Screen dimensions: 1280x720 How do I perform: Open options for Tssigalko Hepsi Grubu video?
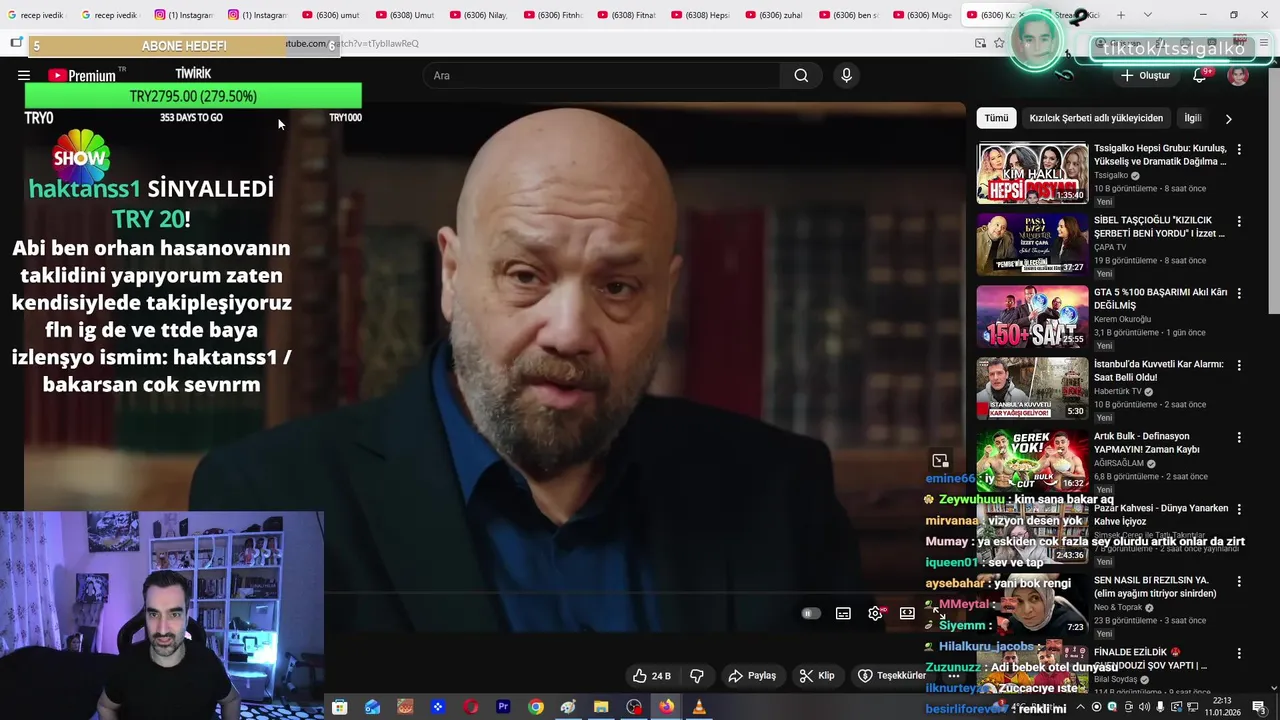tap(1239, 149)
